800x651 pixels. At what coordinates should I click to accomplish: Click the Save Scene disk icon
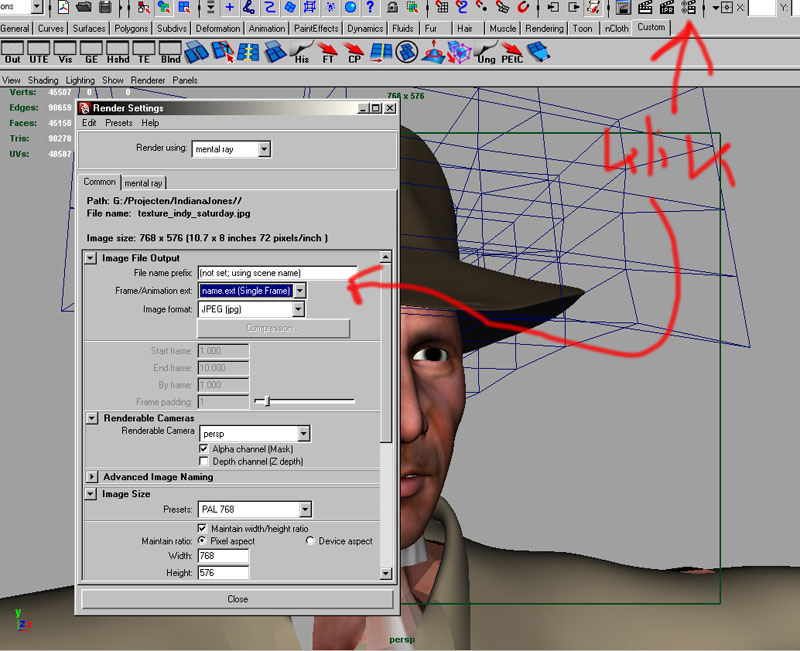(x=105, y=7)
